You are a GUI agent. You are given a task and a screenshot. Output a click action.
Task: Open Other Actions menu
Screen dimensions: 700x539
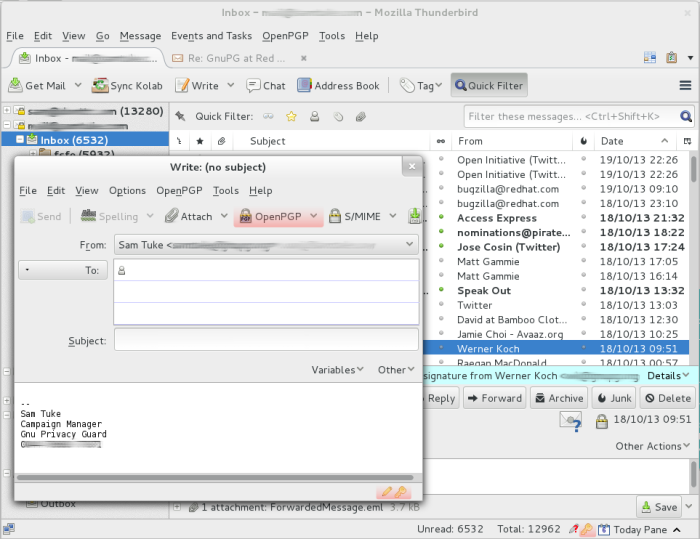coord(653,446)
